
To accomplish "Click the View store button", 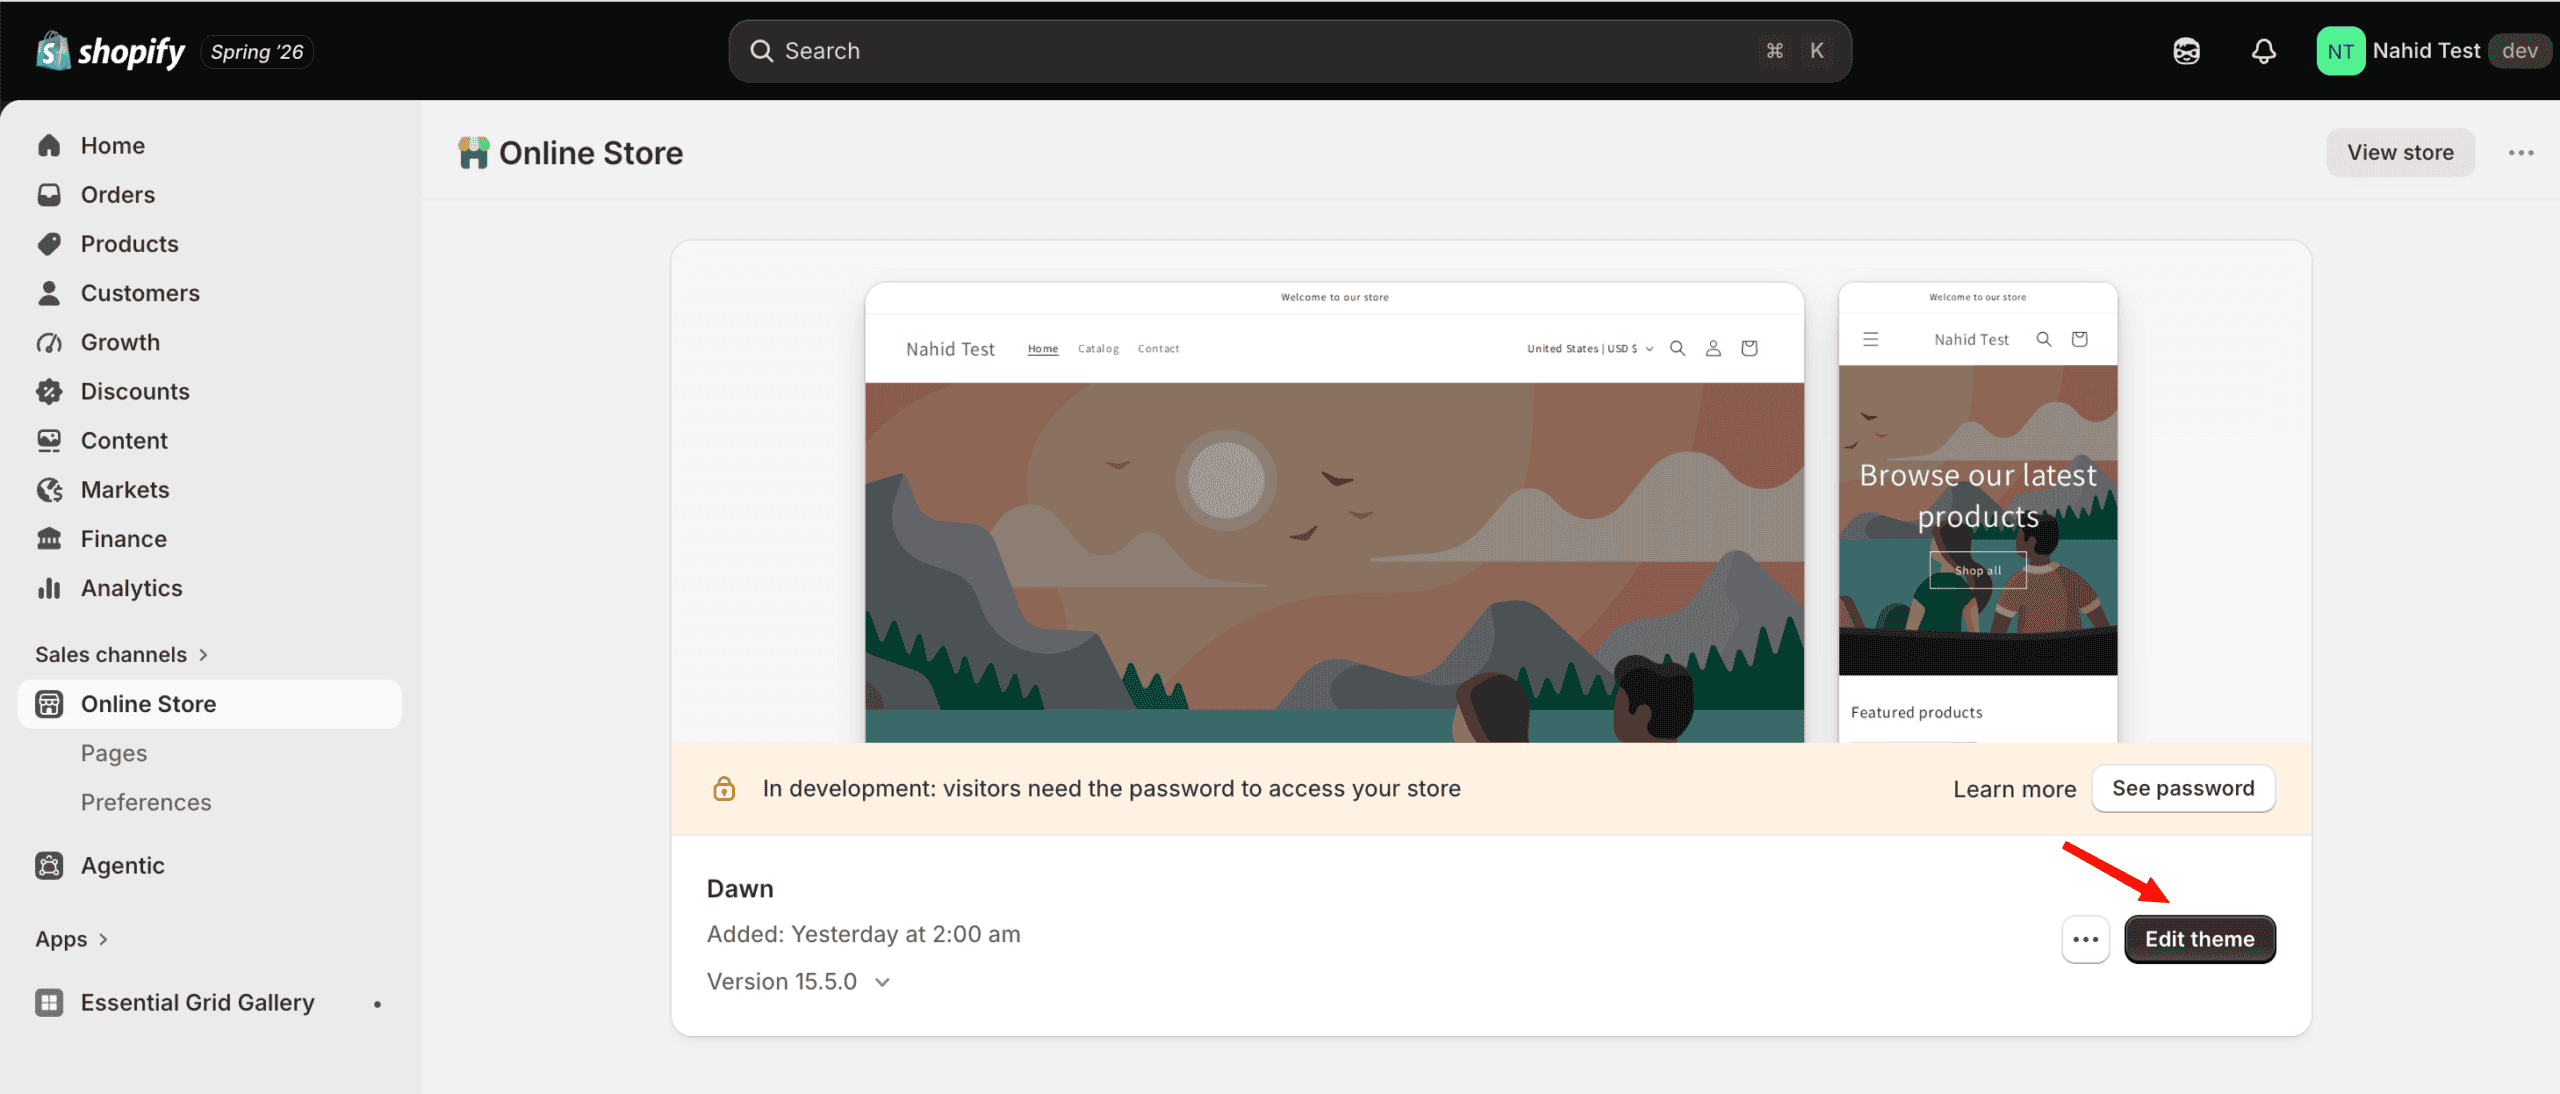I will pos(2400,153).
